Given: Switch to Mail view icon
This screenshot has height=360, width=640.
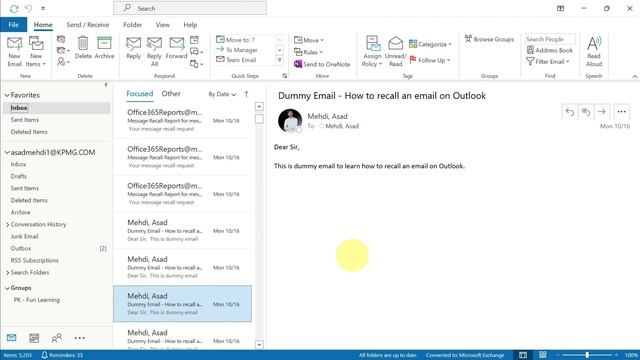Looking at the screenshot, I should click(11, 338).
